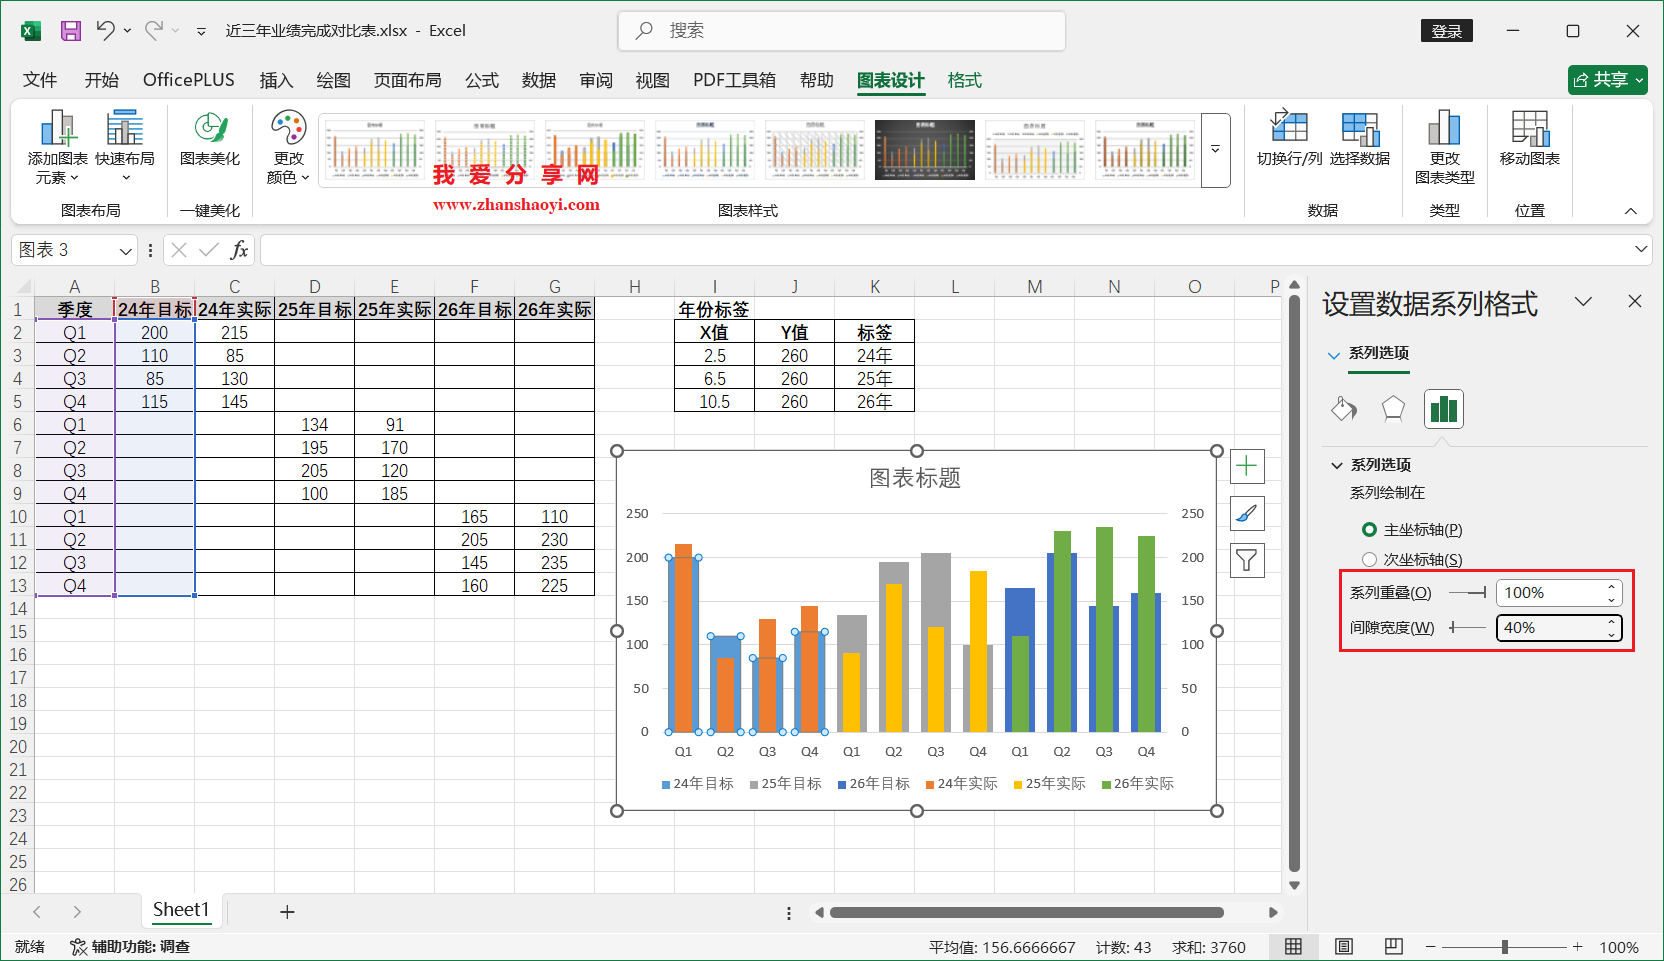Click the Chart Beautify icon
Image resolution: width=1664 pixels, height=961 pixels.
tap(210, 140)
